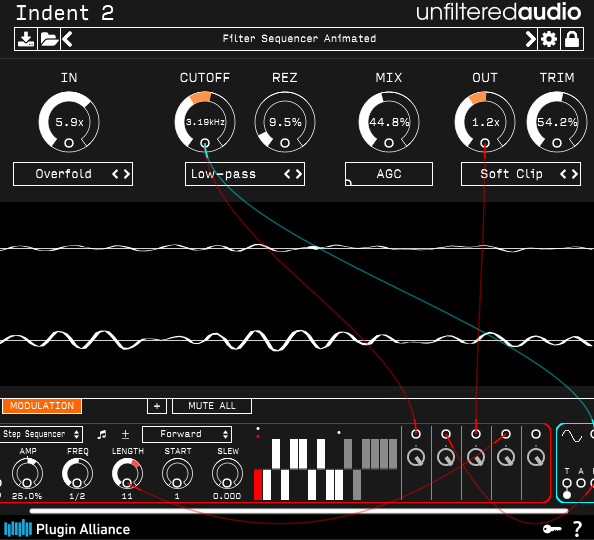Select previous filter type beside Low-pass
The width and height of the screenshot is (594, 540).
point(287,174)
